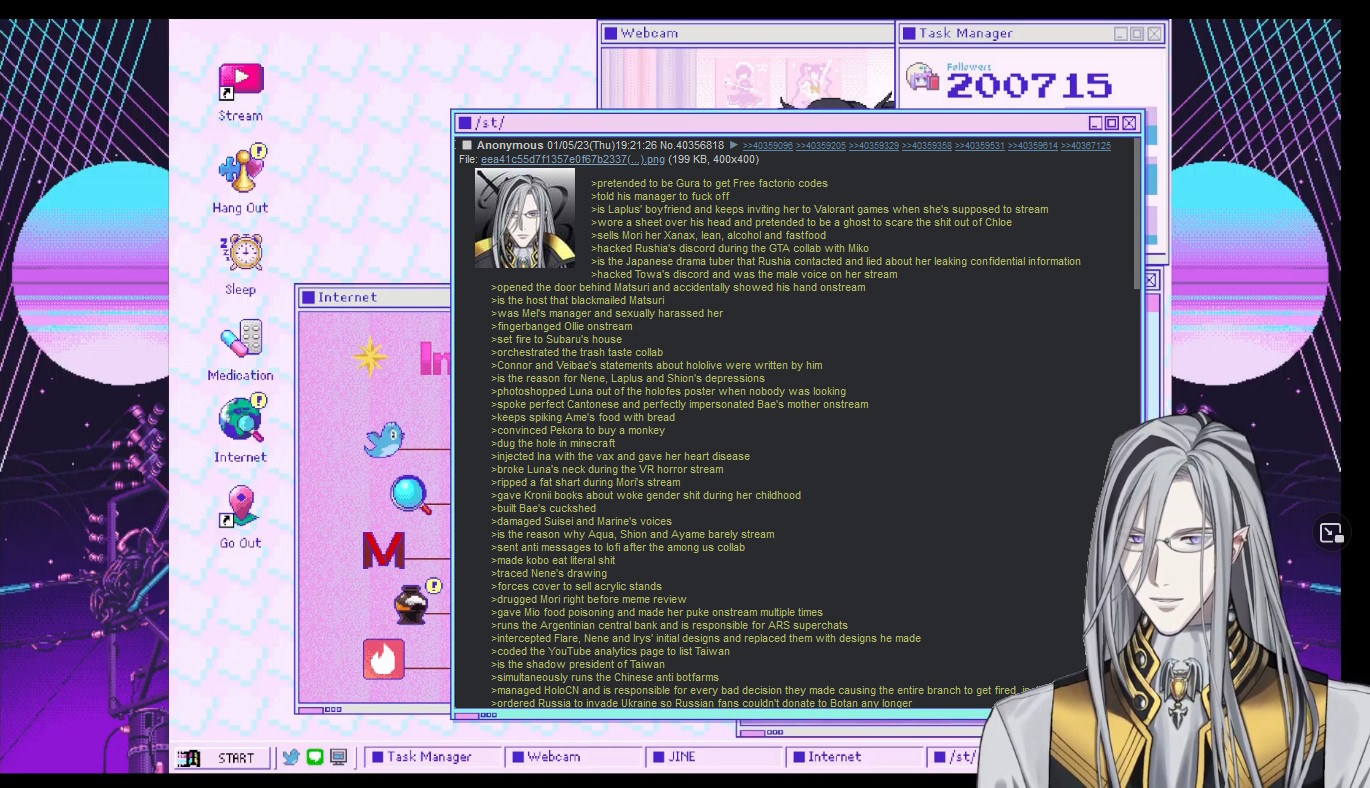This screenshot has height=788, width=1370.
Task: Click the line 'convinced Pekora to buy a monkey'
Action: click(x=578, y=430)
